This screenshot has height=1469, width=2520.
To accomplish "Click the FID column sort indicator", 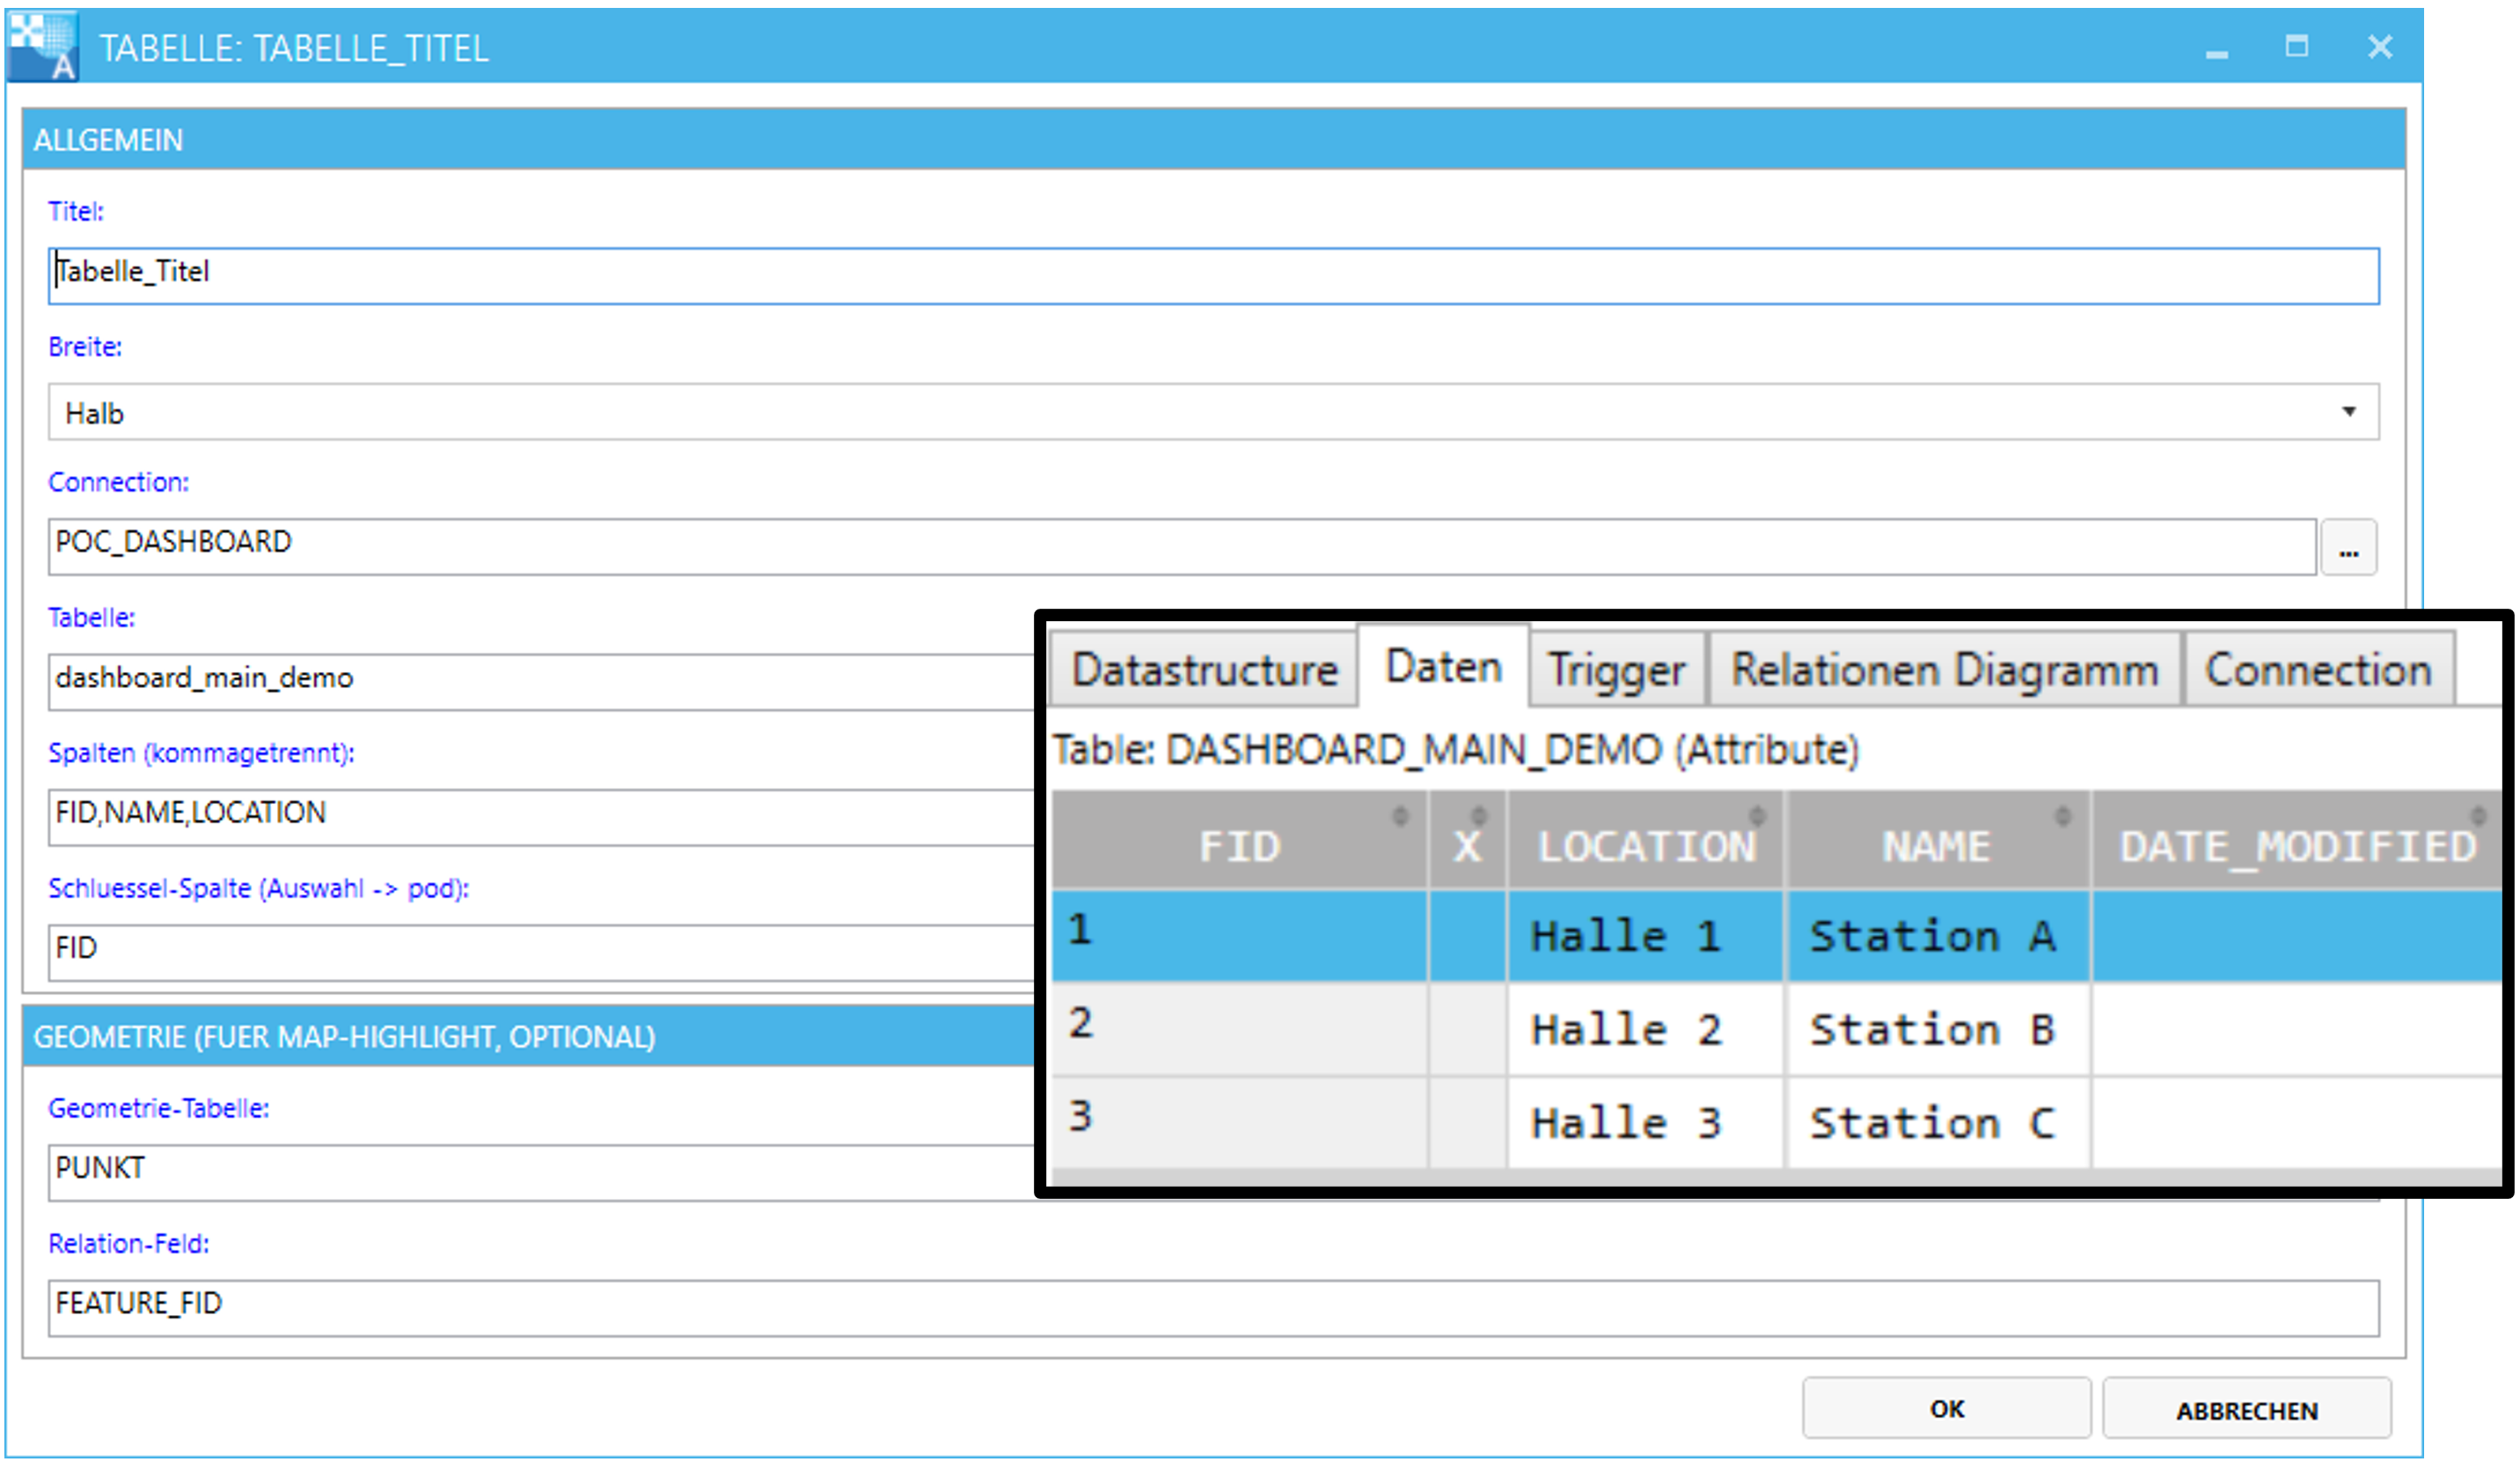I will pos(1400,816).
